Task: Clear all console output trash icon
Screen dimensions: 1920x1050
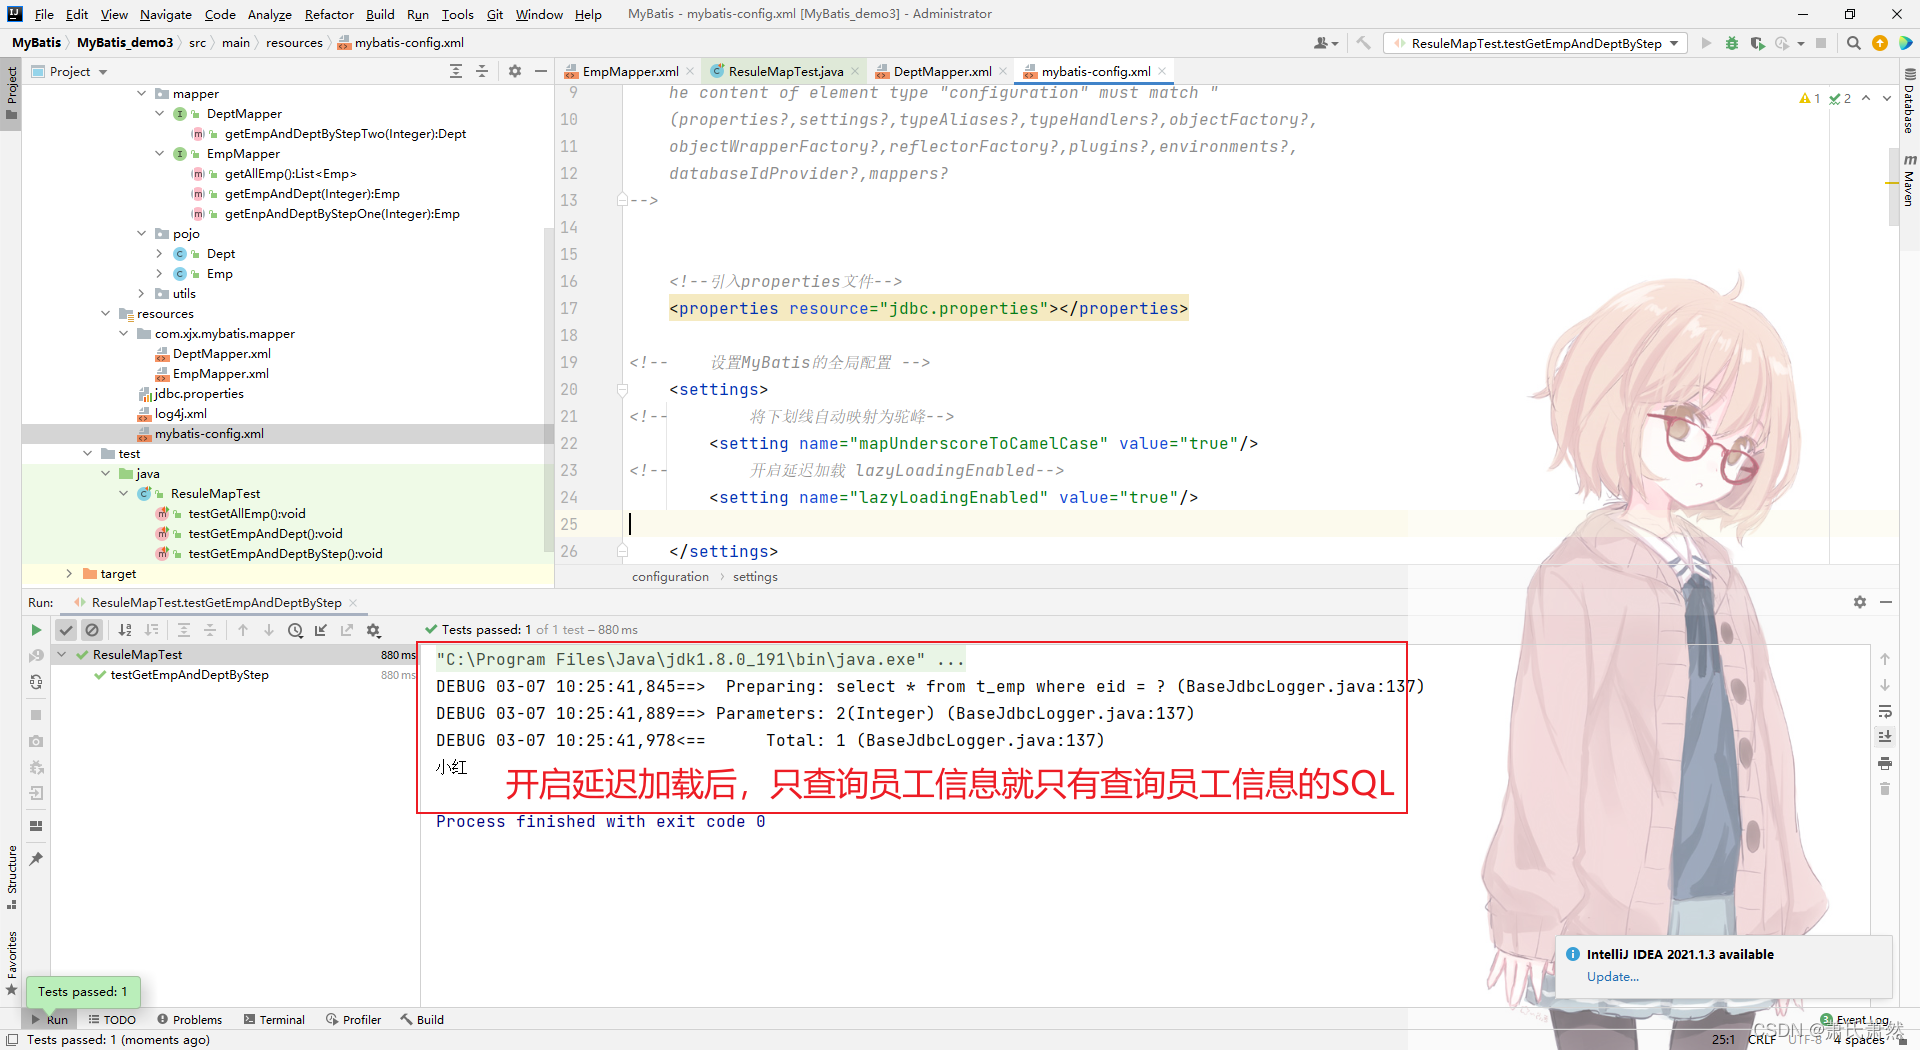Action: [x=1885, y=789]
